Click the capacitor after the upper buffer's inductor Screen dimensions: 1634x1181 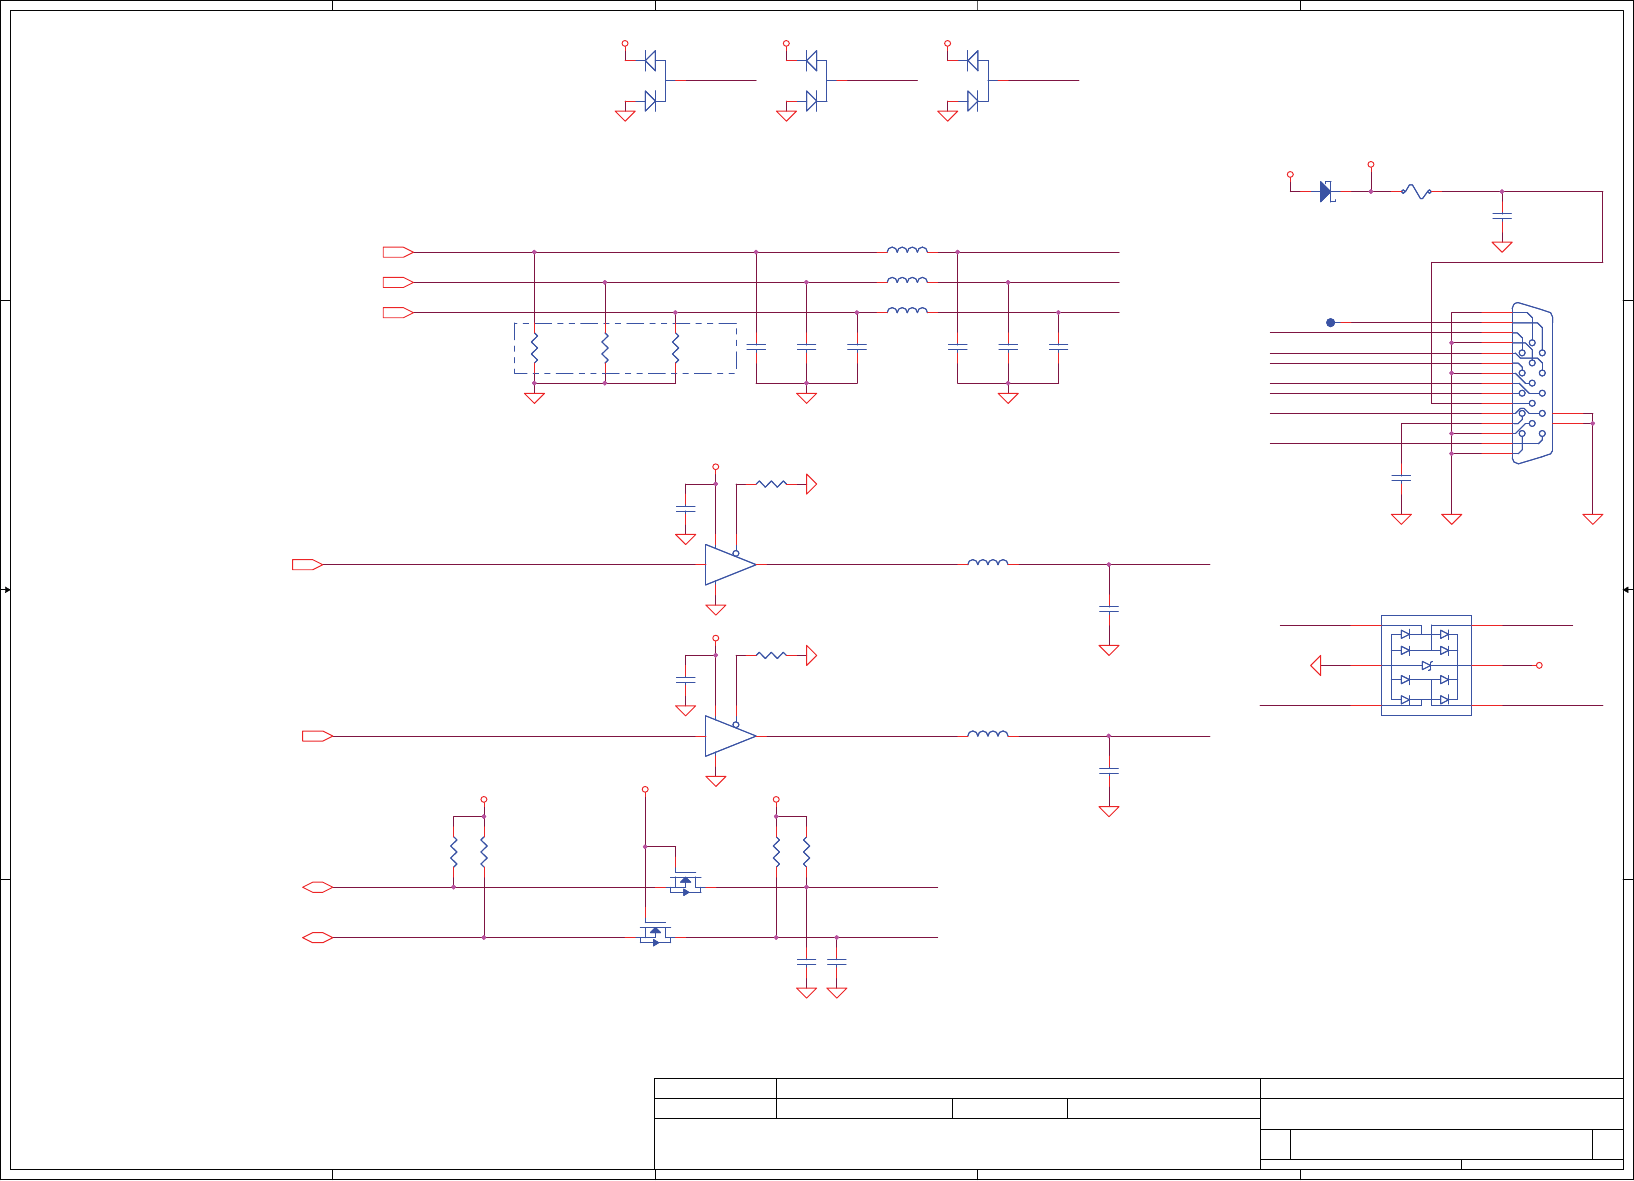tap(1108, 607)
